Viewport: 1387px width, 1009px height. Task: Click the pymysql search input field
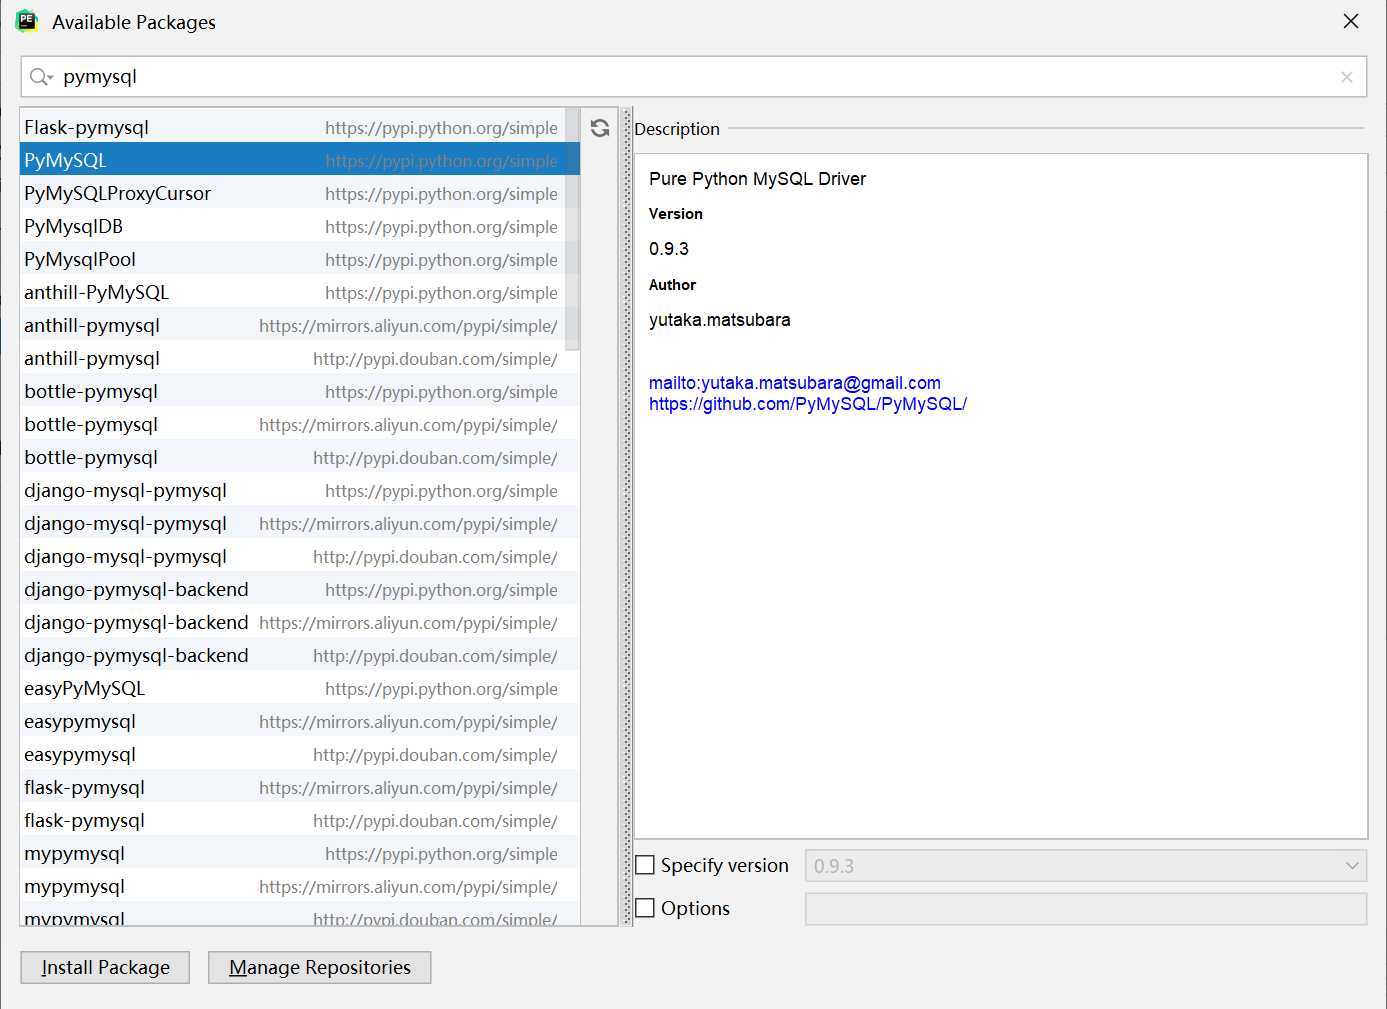pos(694,77)
